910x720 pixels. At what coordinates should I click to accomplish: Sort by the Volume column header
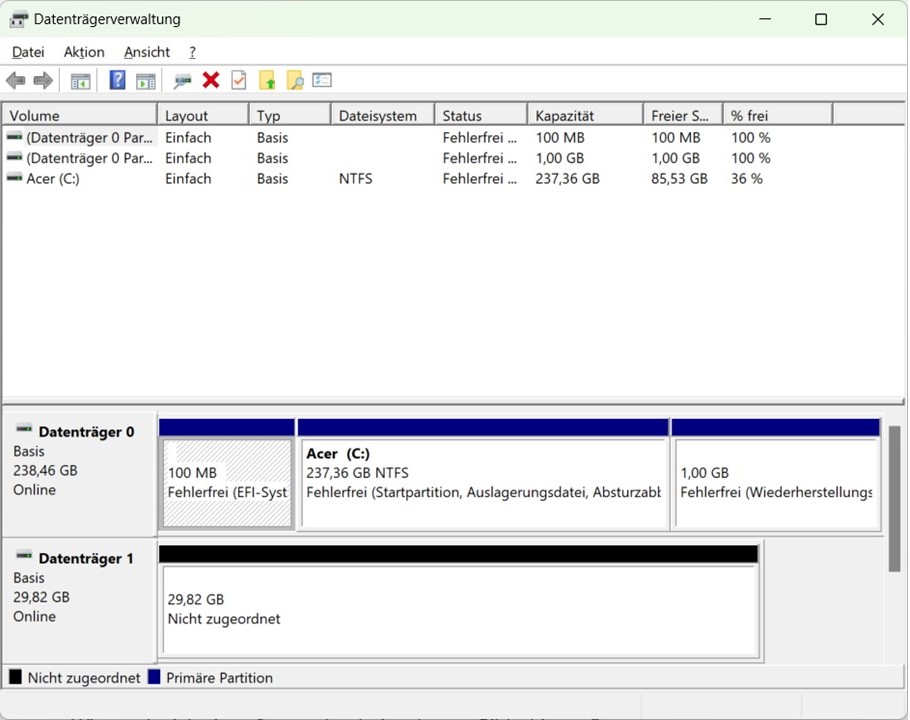(x=80, y=115)
